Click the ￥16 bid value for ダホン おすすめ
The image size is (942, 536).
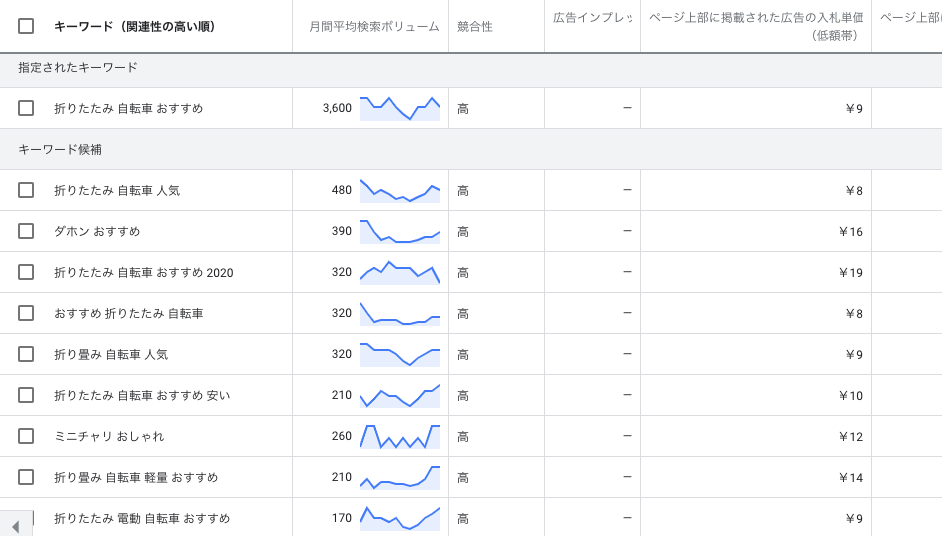click(851, 232)
